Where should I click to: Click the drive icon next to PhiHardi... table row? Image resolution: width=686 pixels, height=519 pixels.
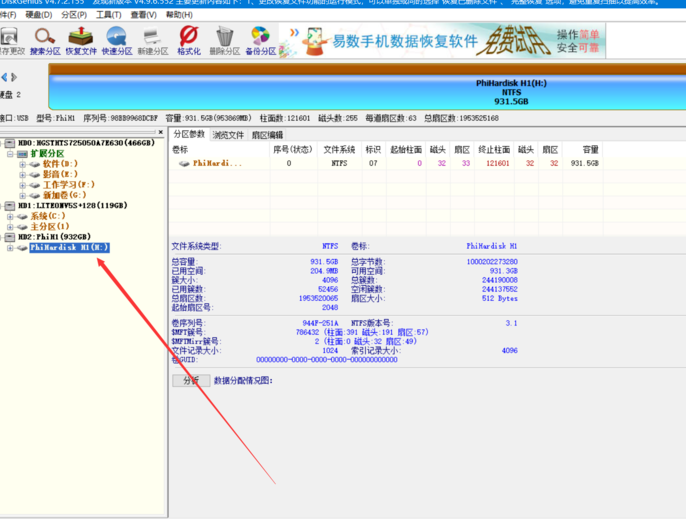pos(184,163)
